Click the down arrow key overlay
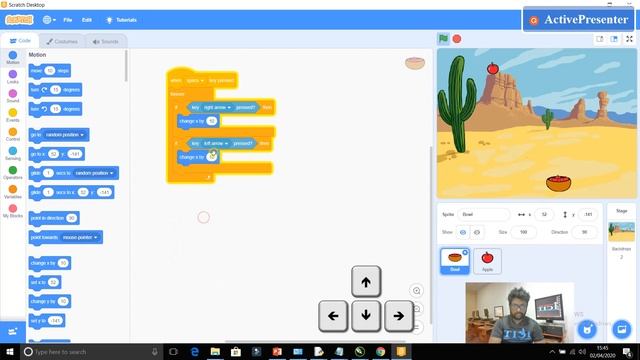Screen dimensions: 640x360 click(x=366, y=316)
